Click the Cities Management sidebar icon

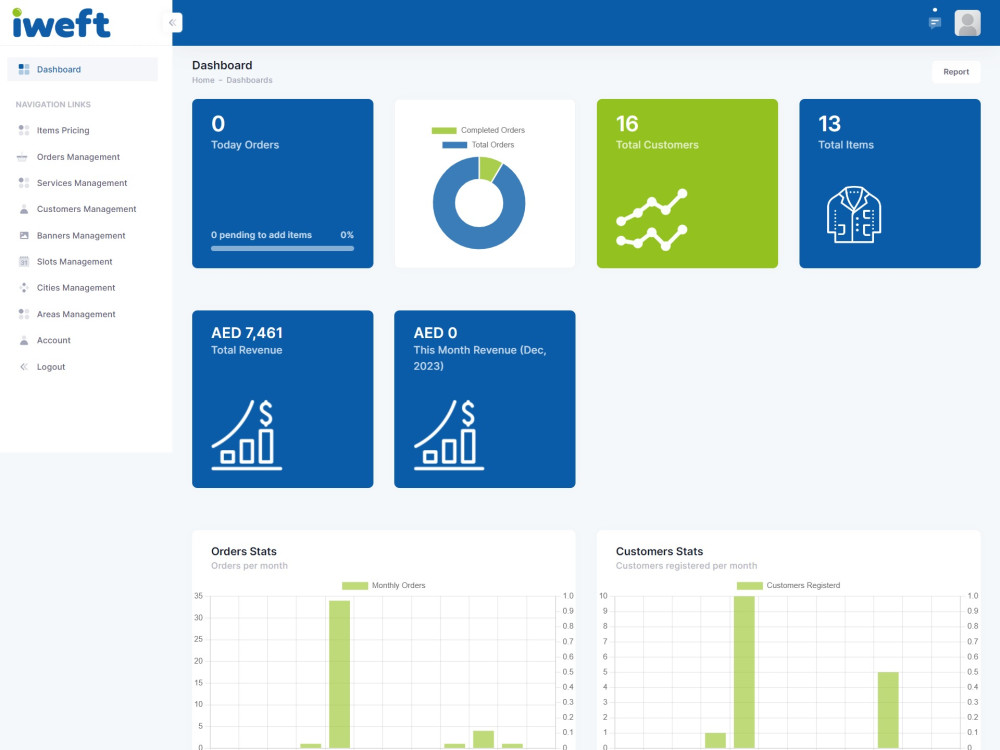coord(24,288)
